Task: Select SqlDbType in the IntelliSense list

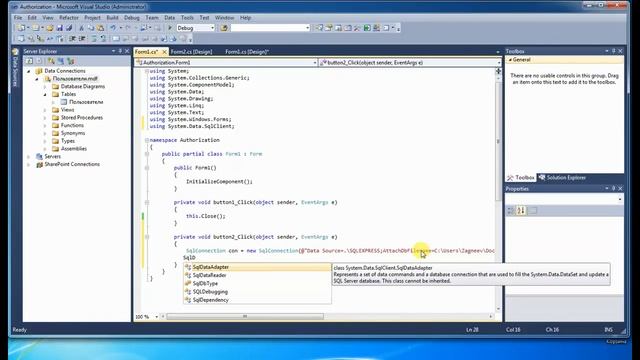Action: [257, 283]
